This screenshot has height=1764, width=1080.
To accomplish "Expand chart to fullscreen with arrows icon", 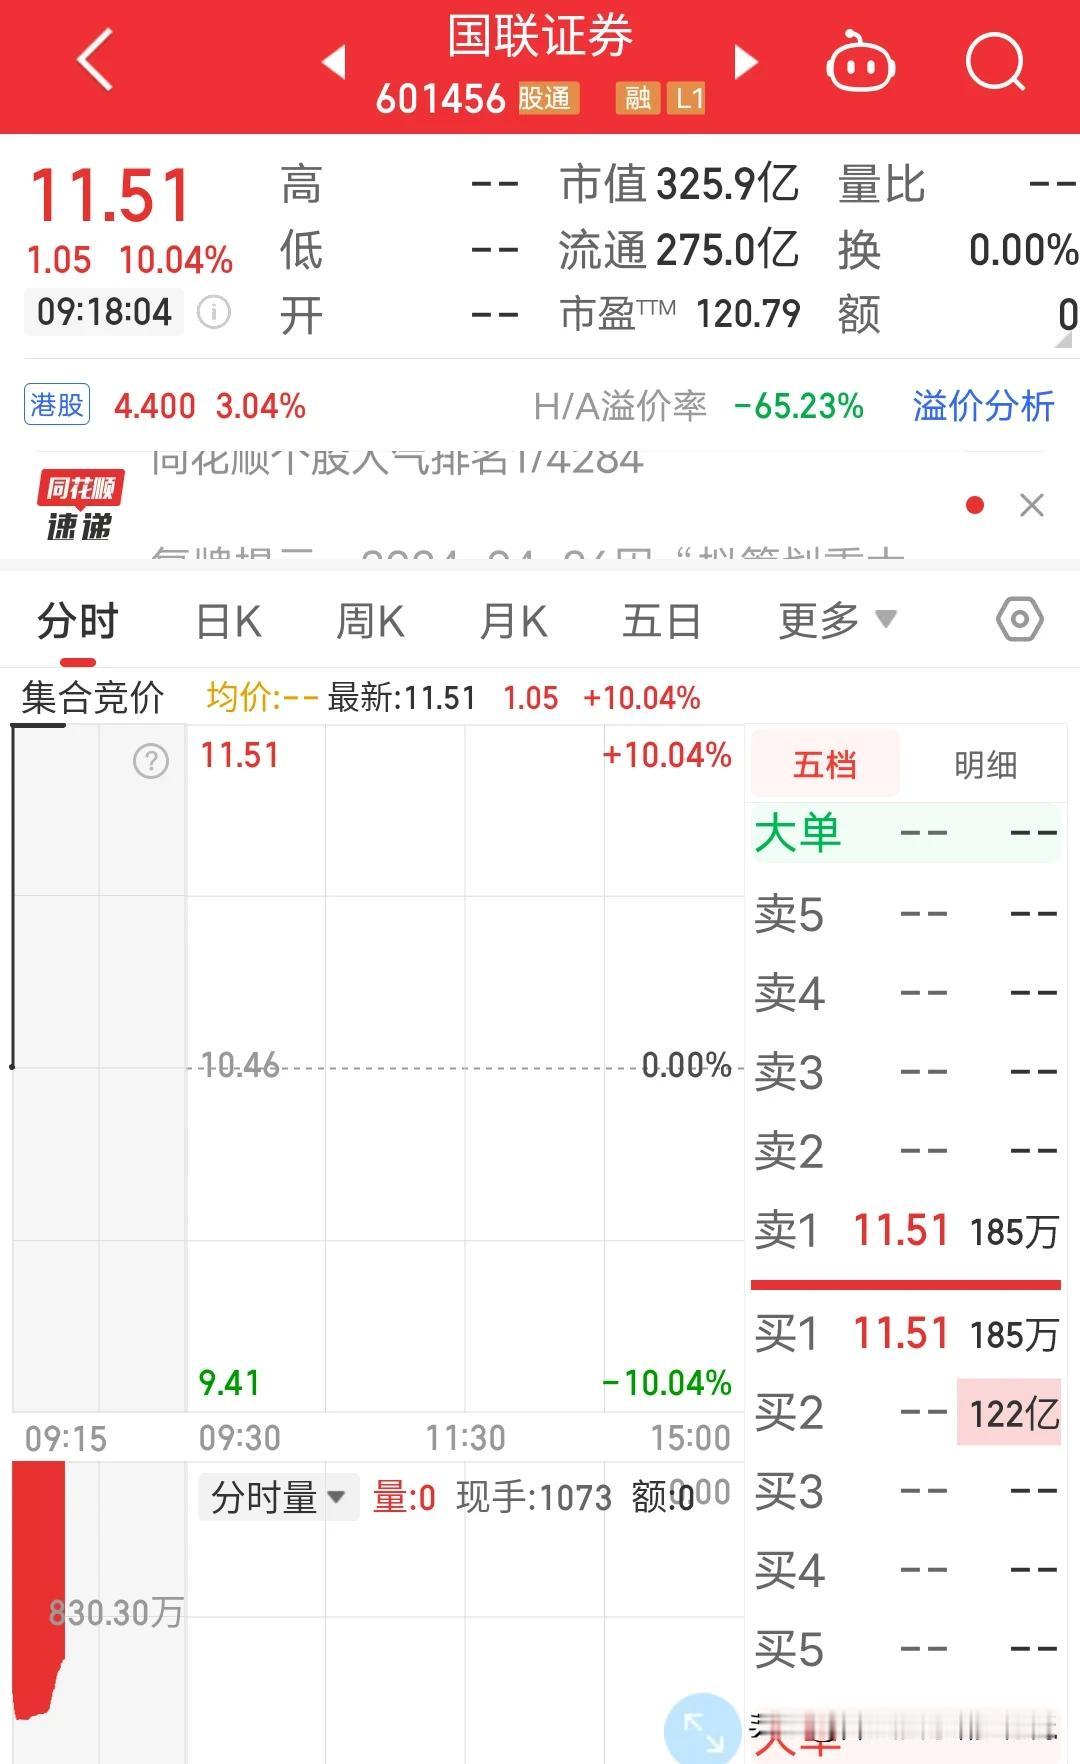I will [703, 1730].
